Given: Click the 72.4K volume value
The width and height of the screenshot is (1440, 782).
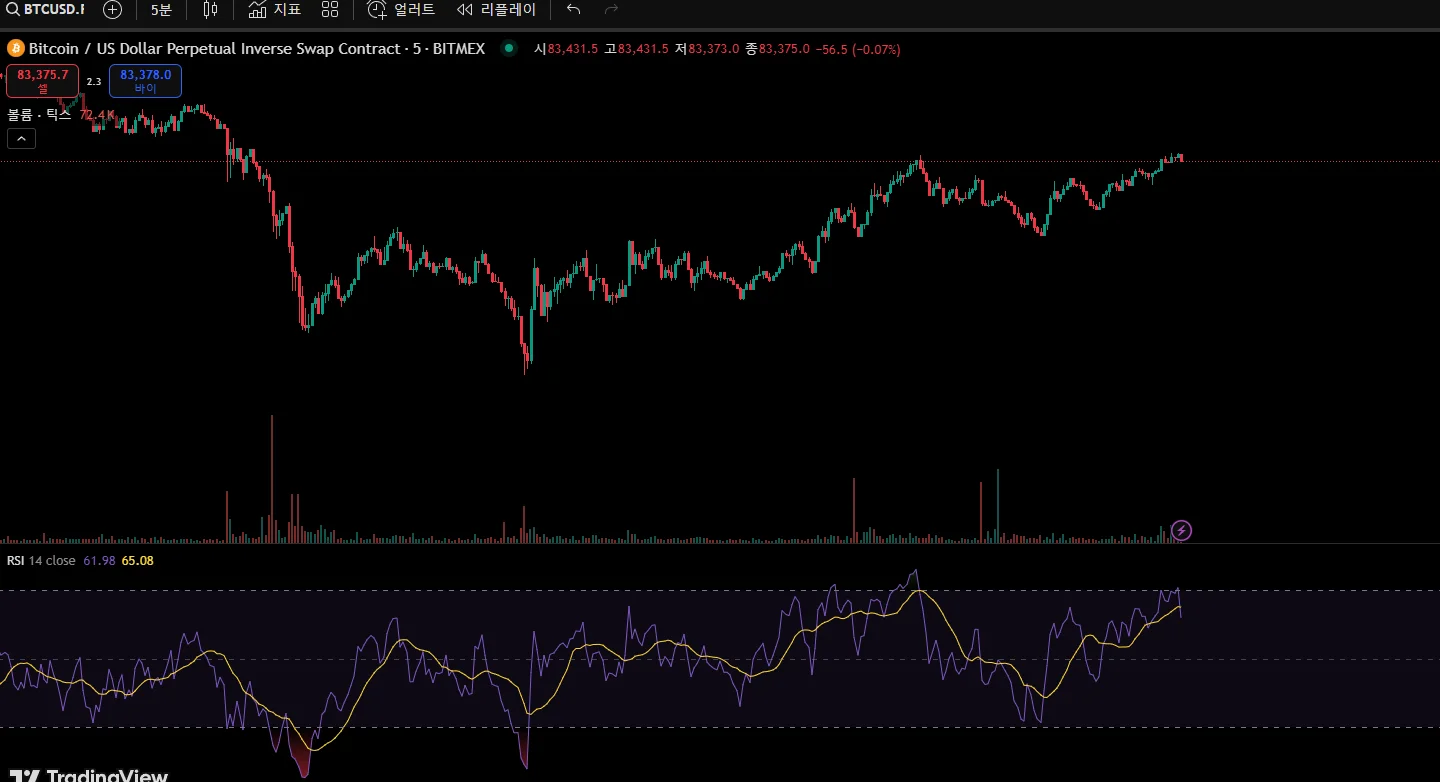Looking at the screenshot, I should pos(97,115).
